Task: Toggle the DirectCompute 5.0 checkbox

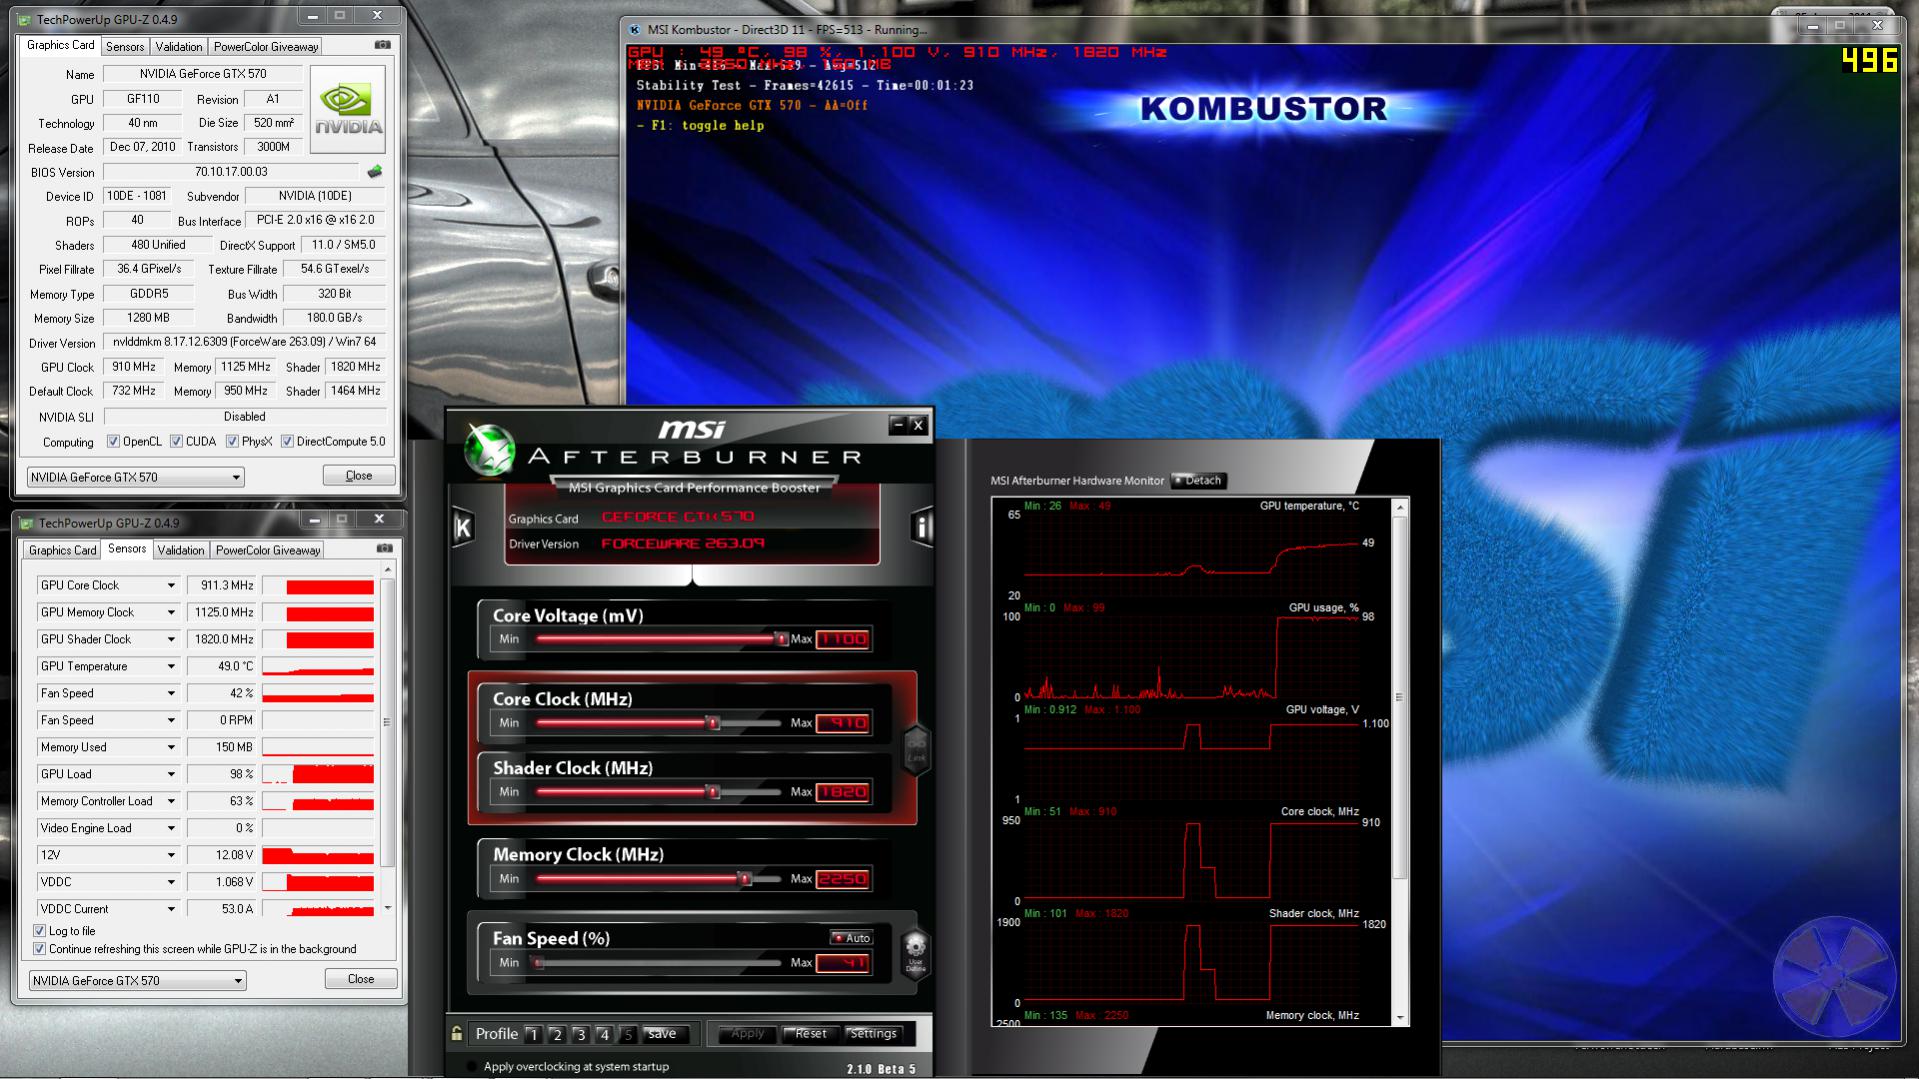Action: coord(287,441)
